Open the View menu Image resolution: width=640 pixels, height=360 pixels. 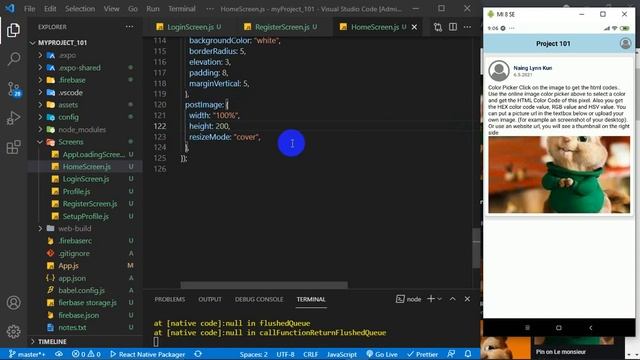pos(111,9)
